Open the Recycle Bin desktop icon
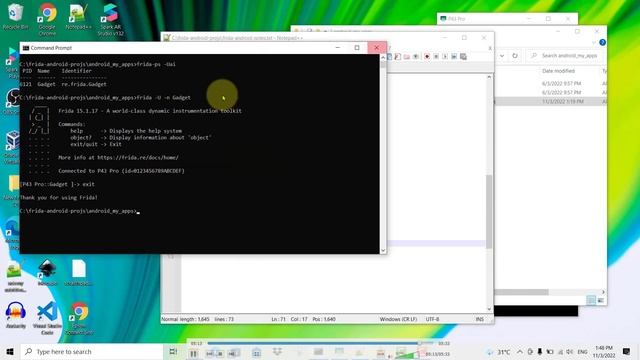Viewport: 640px width, 360px height. [x=16, y=16]
